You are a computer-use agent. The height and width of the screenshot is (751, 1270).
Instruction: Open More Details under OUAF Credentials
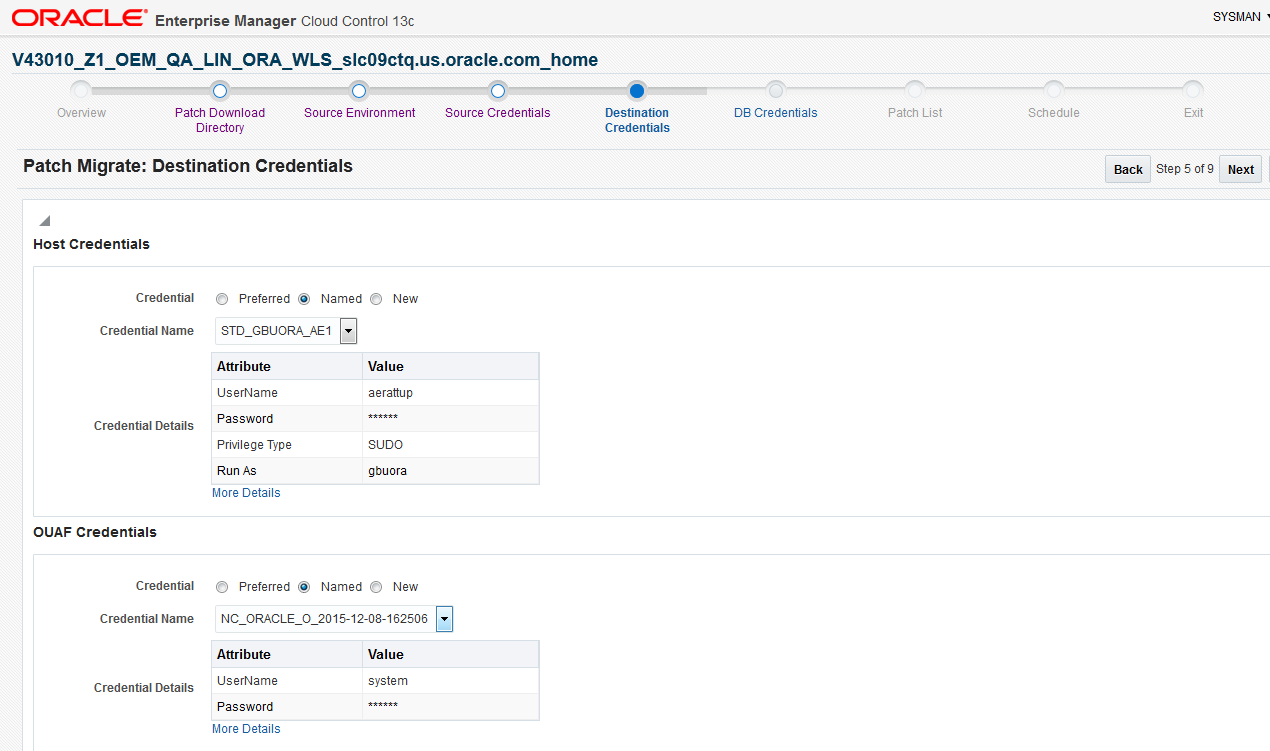click(246, 729)
